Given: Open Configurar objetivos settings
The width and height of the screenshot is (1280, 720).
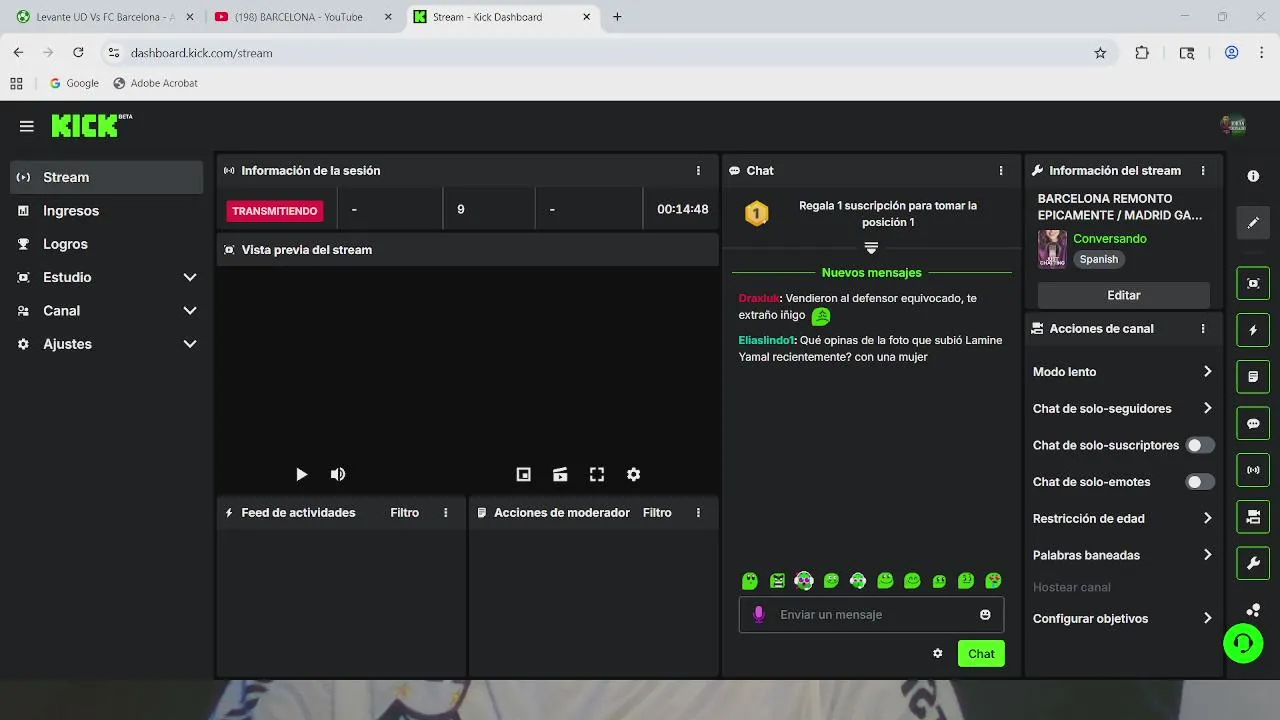Looking at the screenshot, I should coord(1122,619).
